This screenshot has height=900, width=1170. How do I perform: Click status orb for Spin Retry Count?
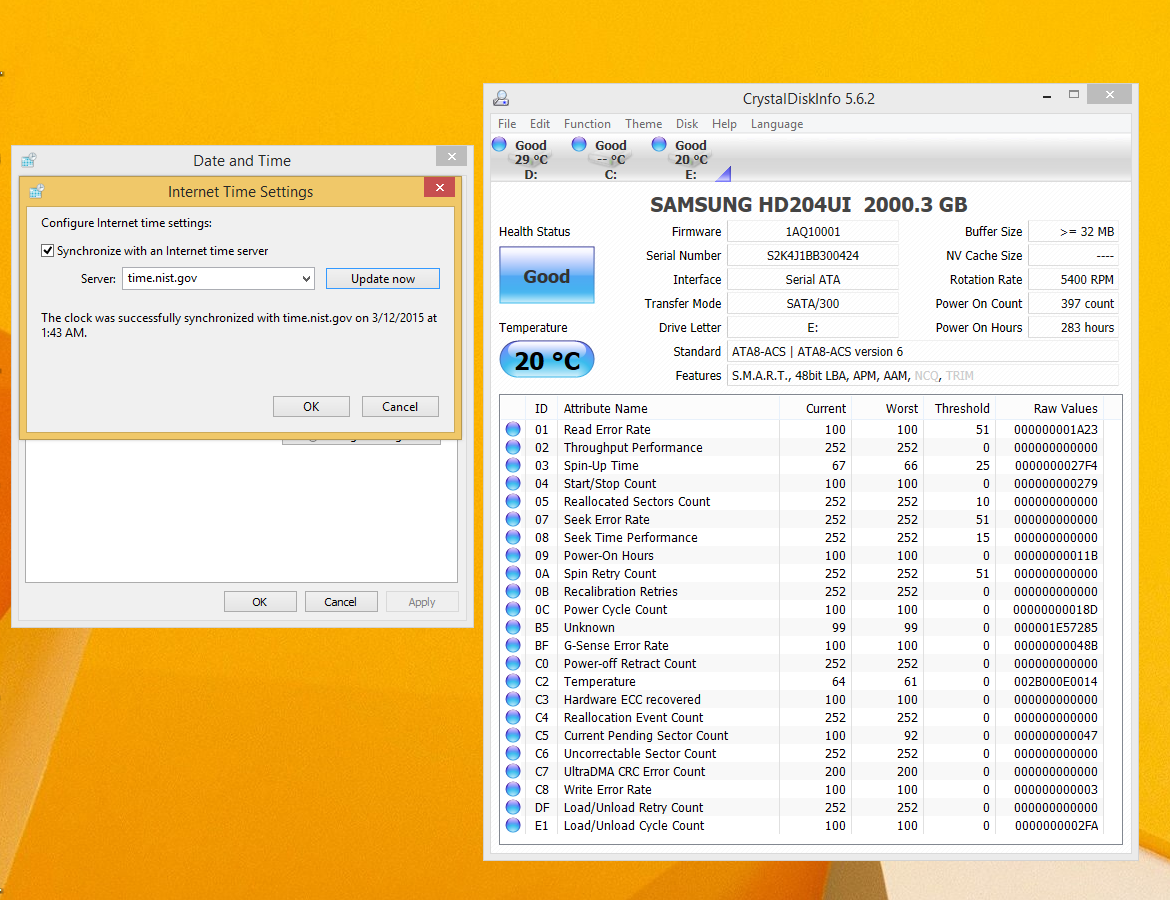pyautogui.click(x=513, y=573)
